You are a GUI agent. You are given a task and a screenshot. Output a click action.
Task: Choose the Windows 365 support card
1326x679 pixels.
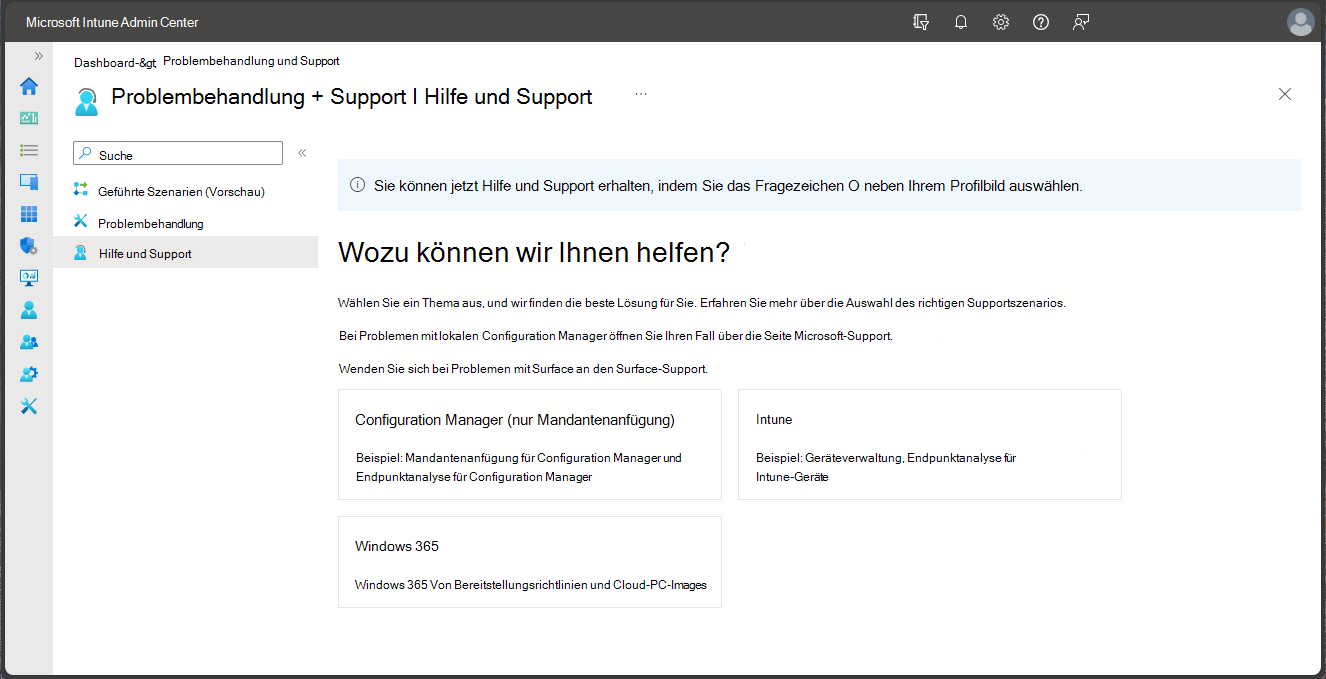(530, 562)
